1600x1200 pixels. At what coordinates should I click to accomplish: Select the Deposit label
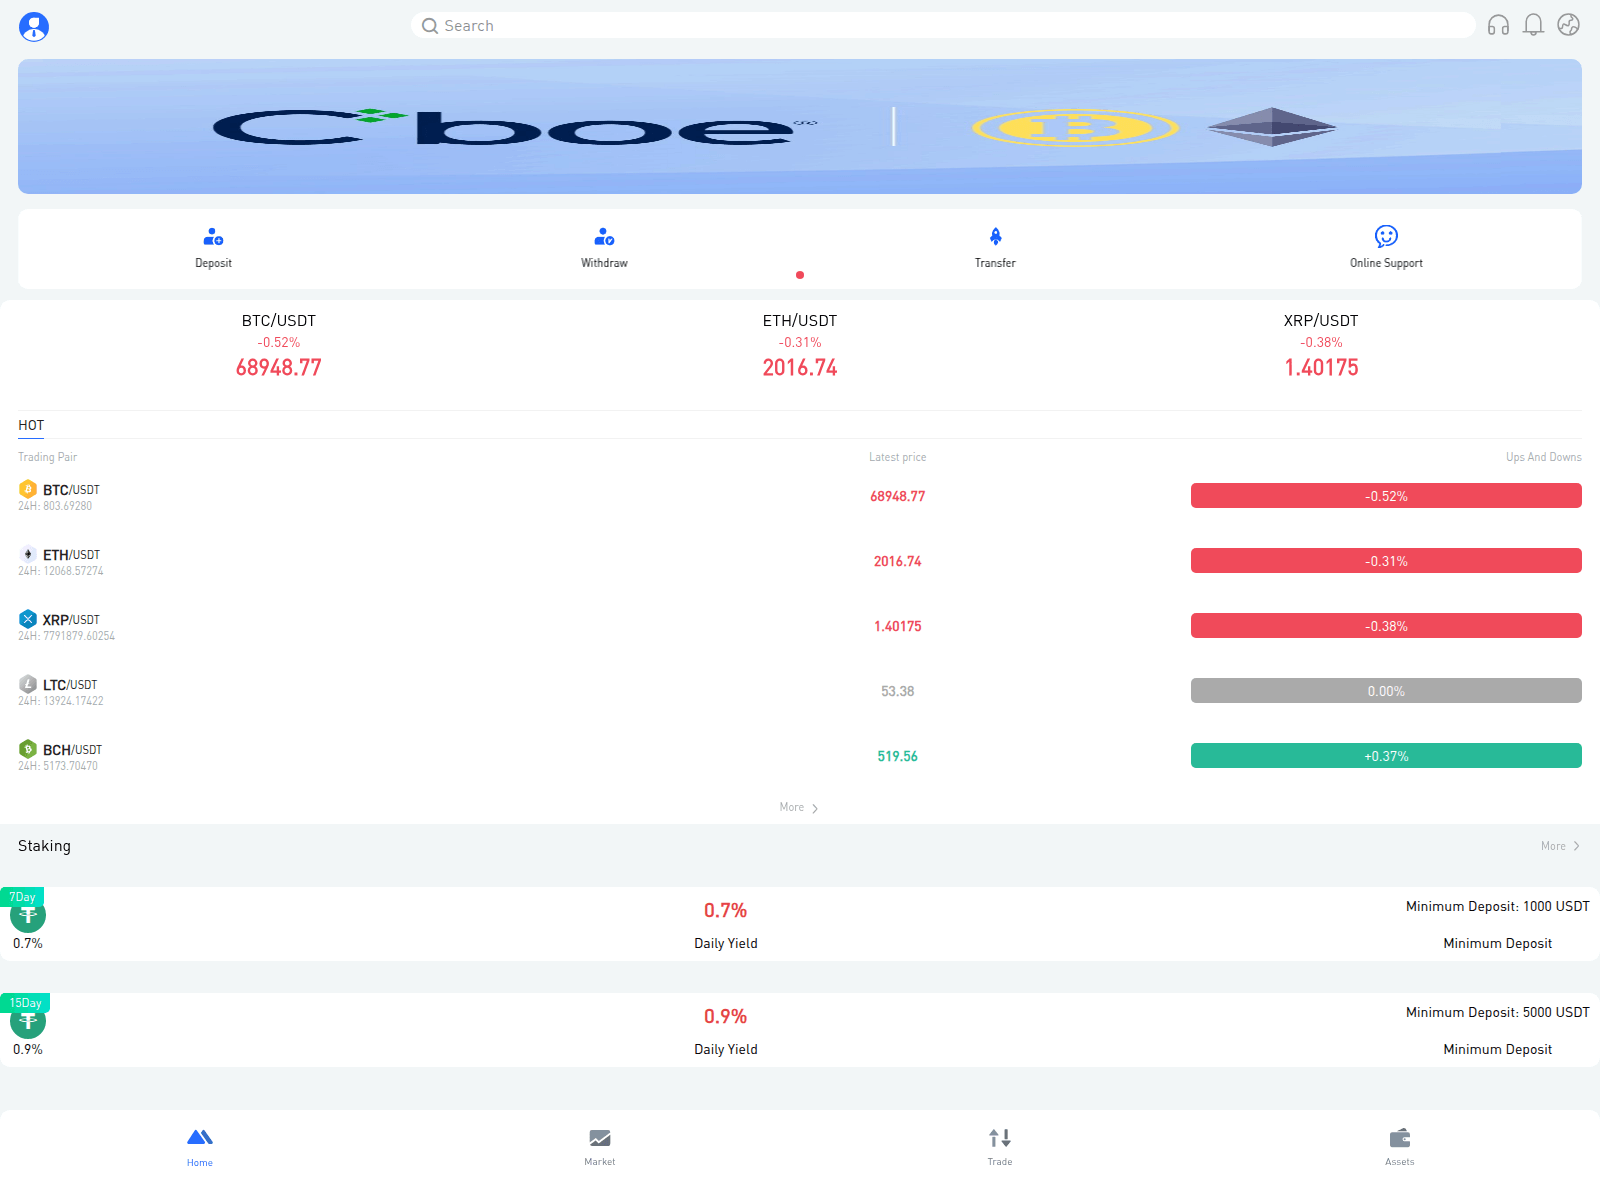coord(213,263)
